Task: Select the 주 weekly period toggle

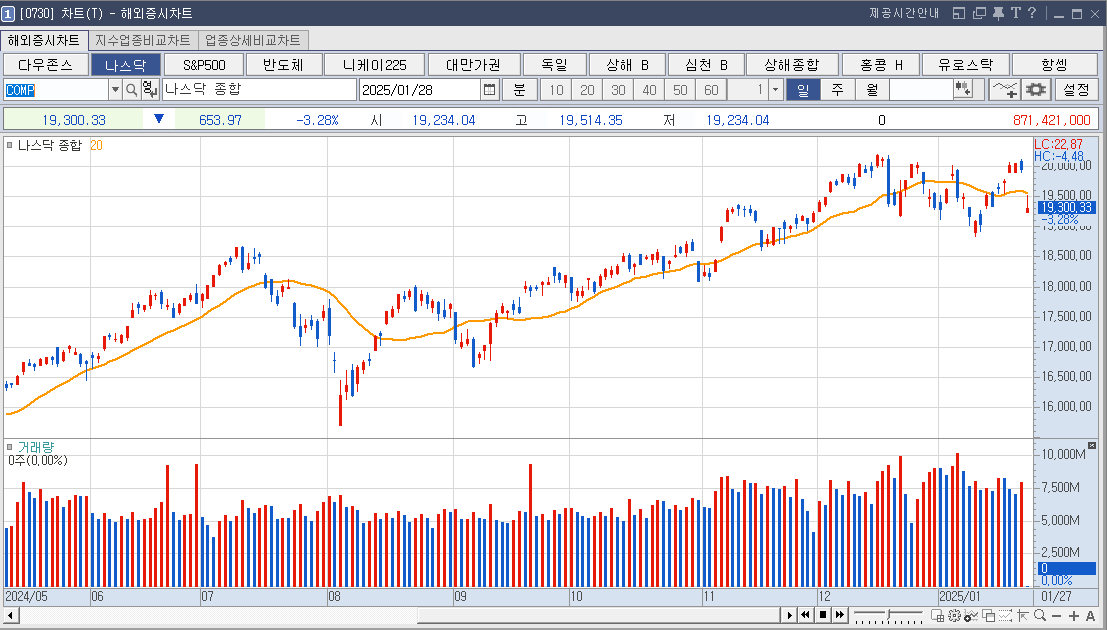Action: tap(837, 90)
